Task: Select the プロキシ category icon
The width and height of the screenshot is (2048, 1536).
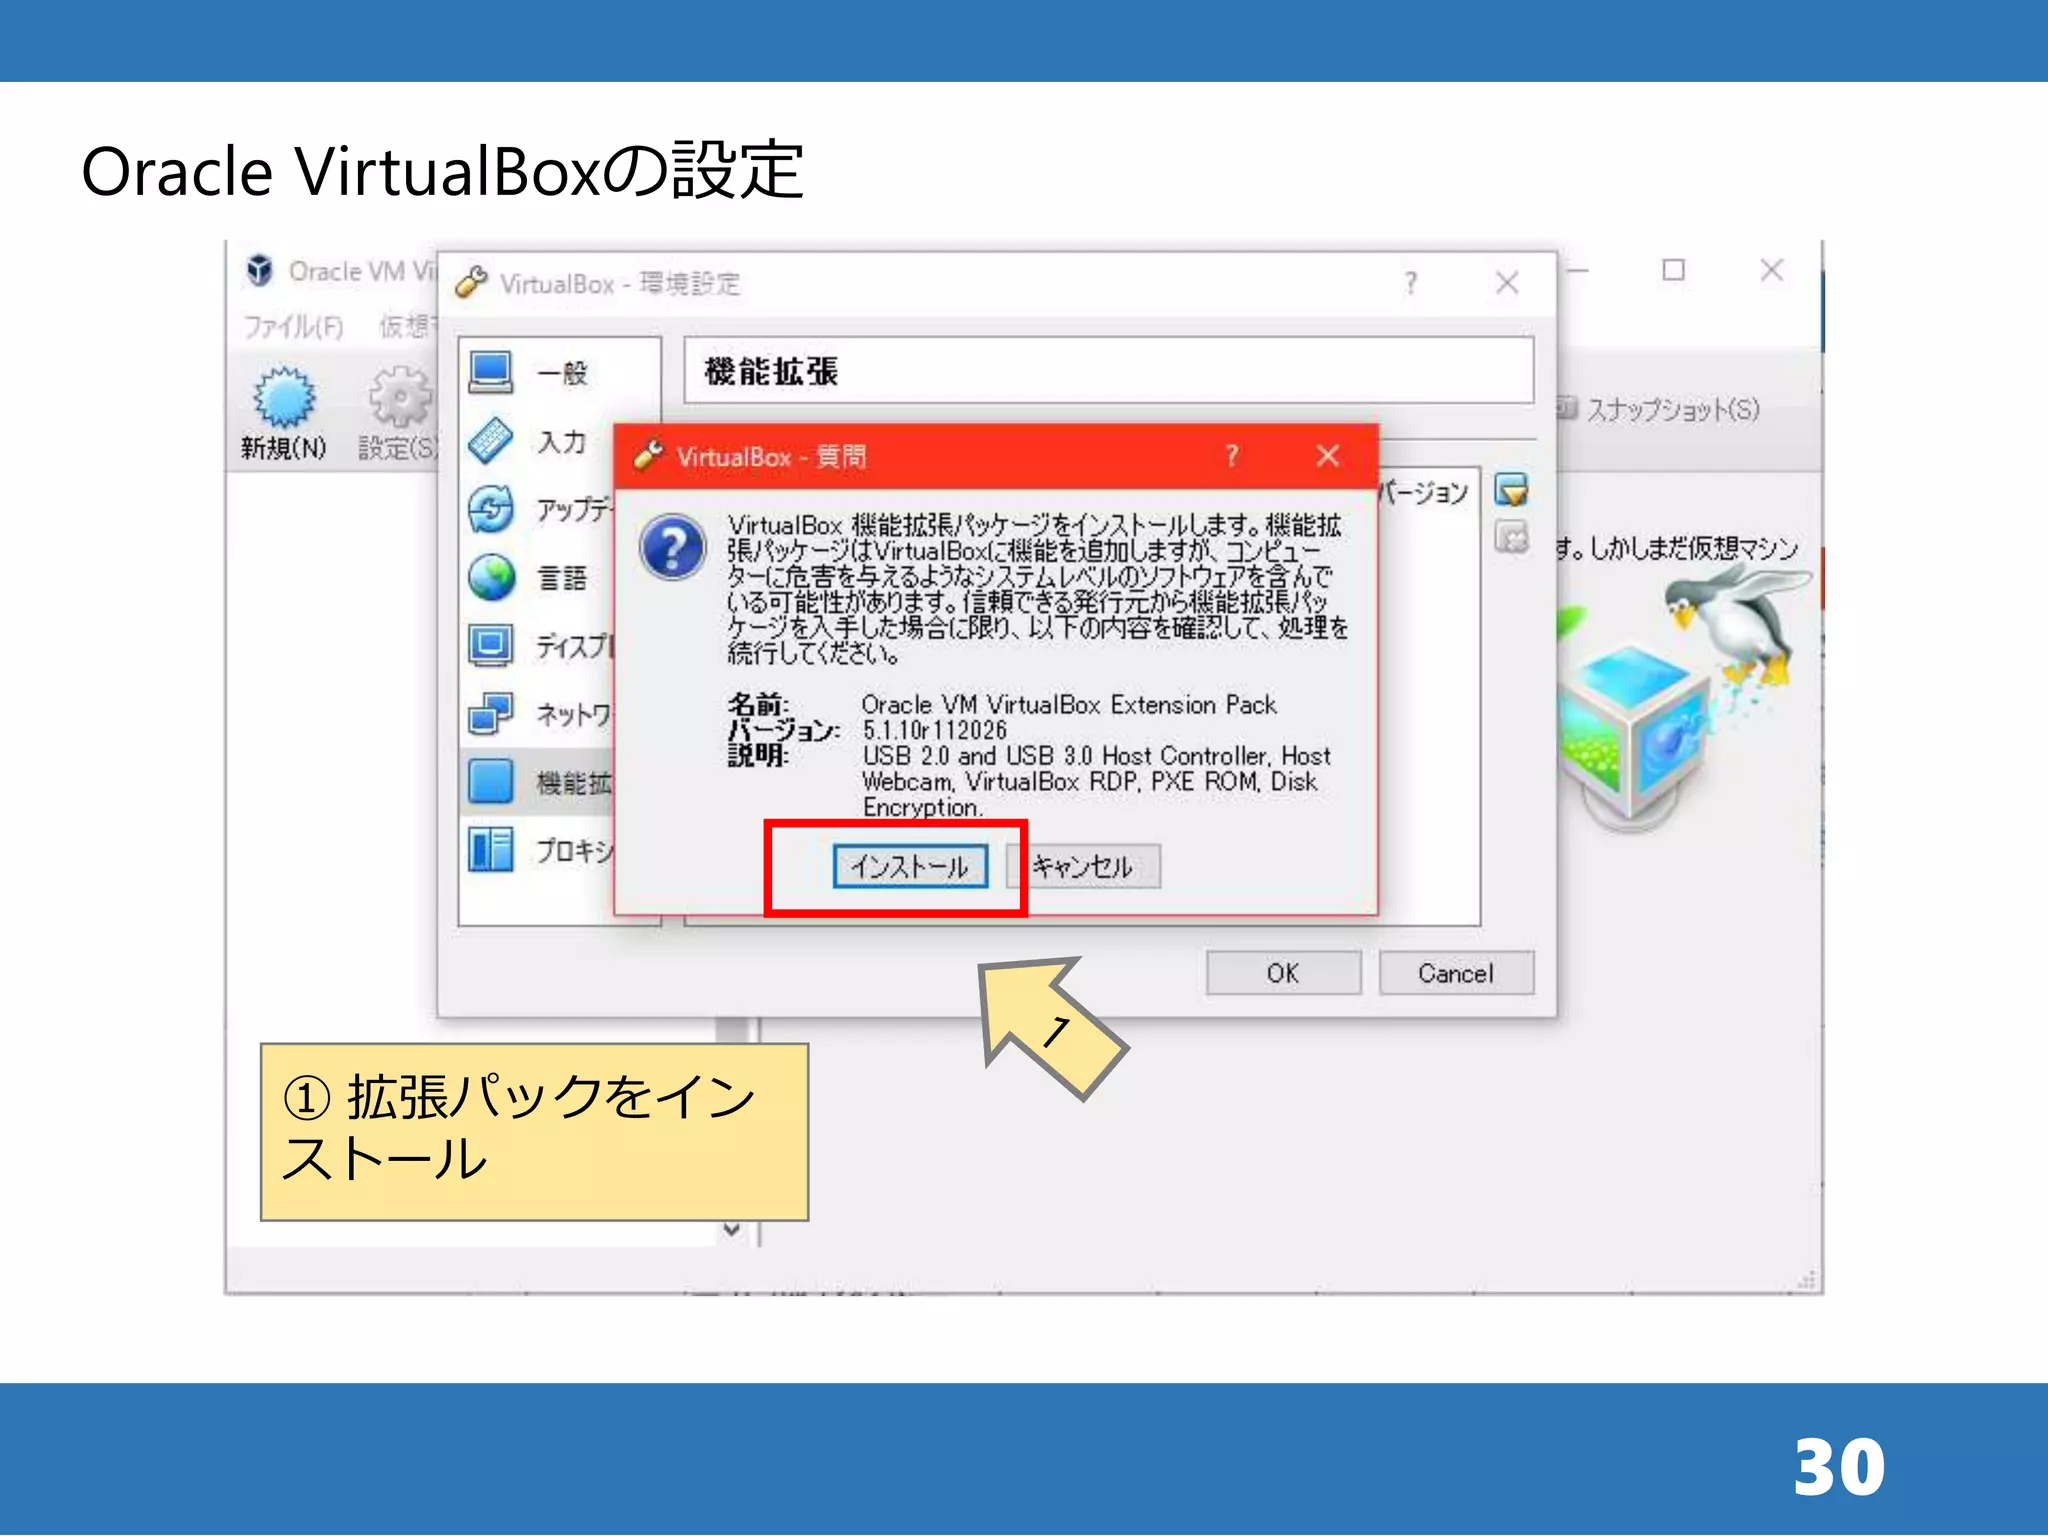Action: [491, 850]
